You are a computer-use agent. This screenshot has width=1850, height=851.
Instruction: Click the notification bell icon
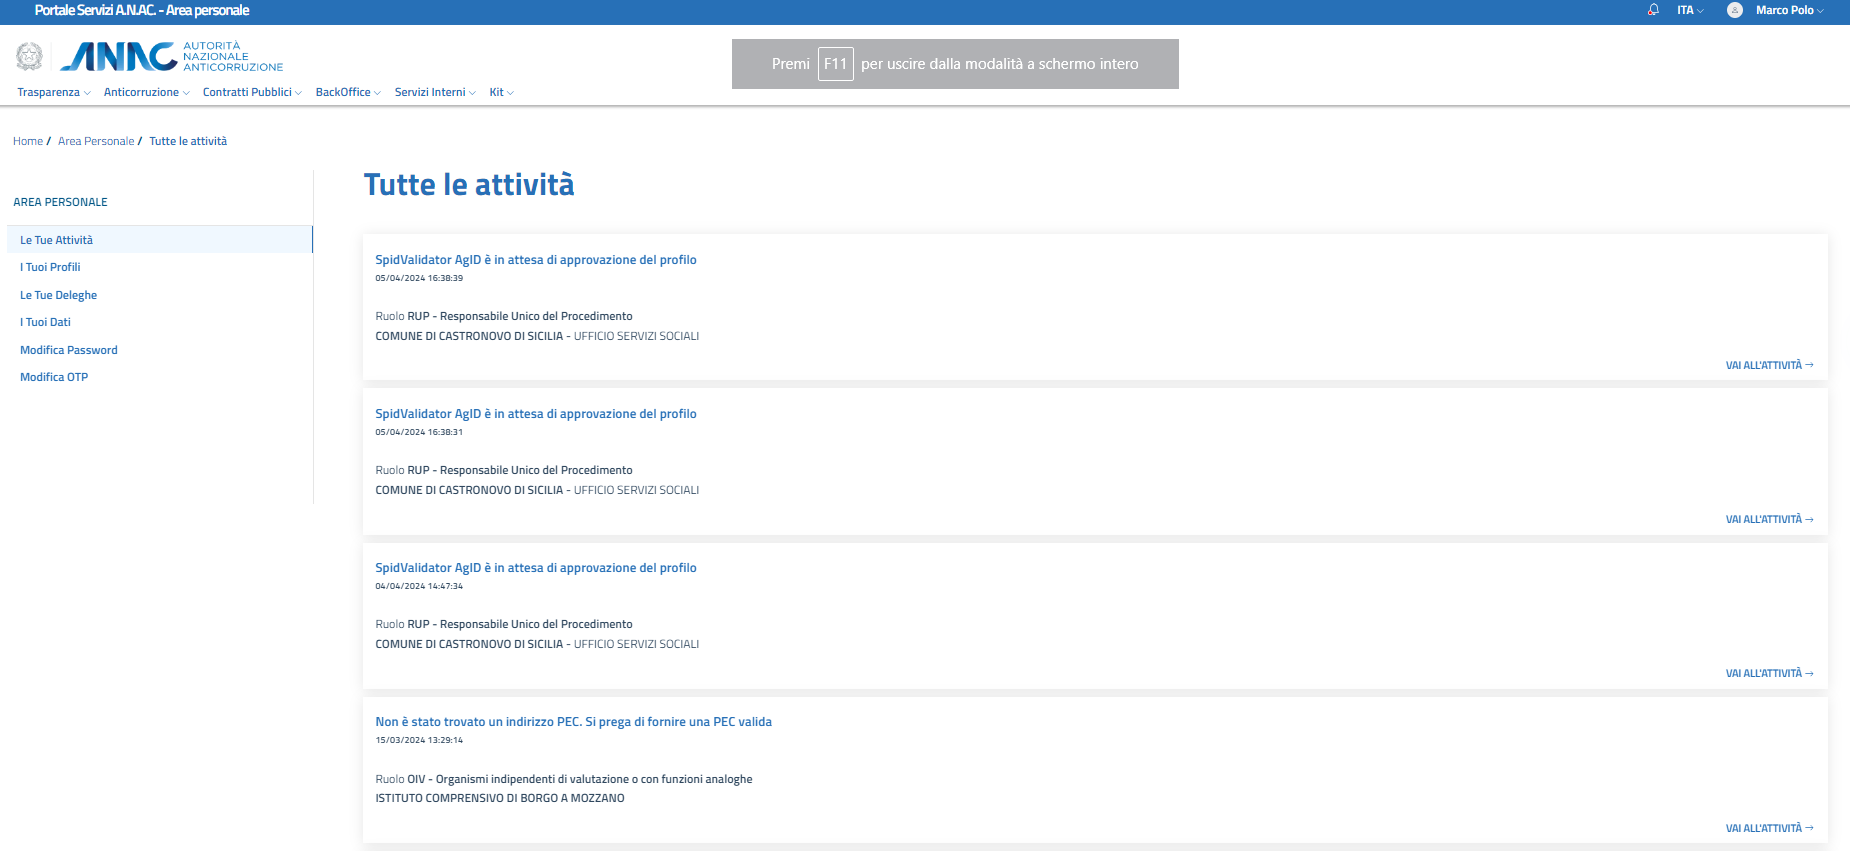coord(1653,10)
